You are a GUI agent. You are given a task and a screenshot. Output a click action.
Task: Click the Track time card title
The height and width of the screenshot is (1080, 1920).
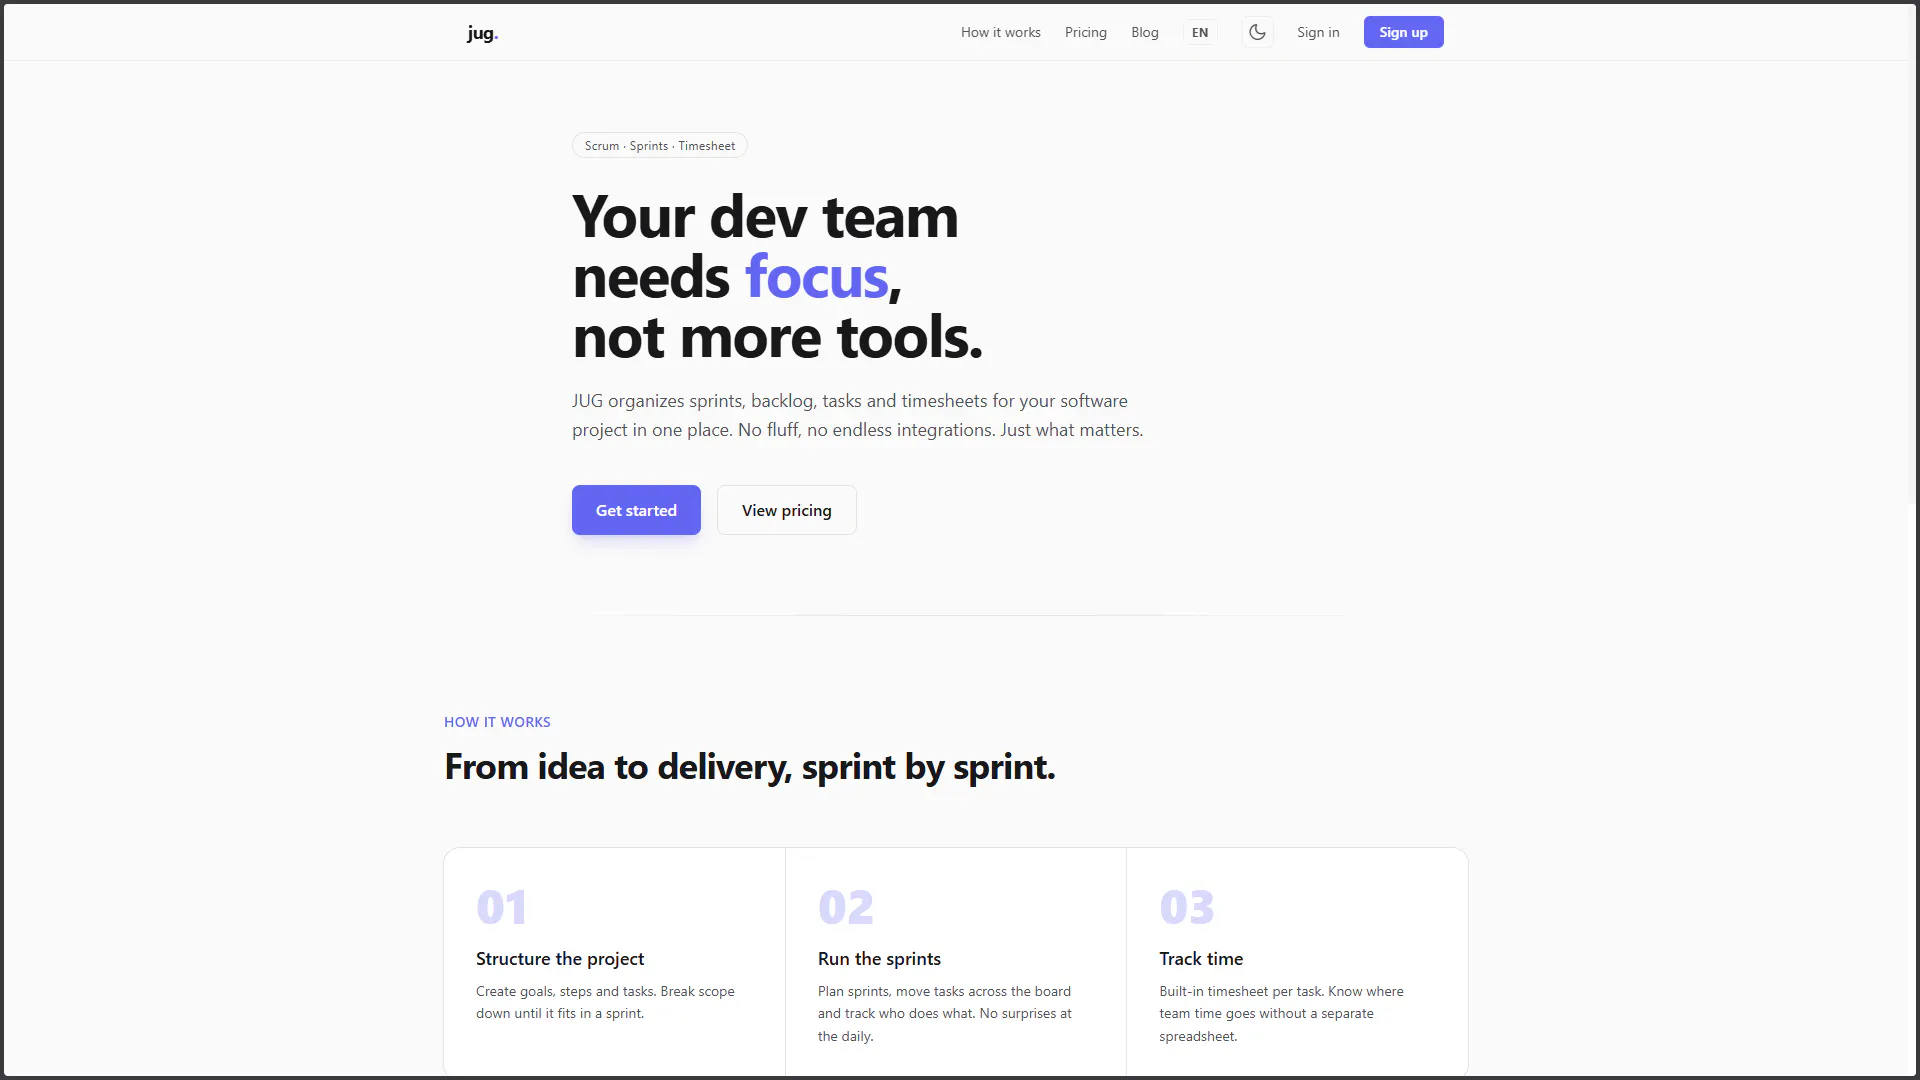coord(1201,959)
